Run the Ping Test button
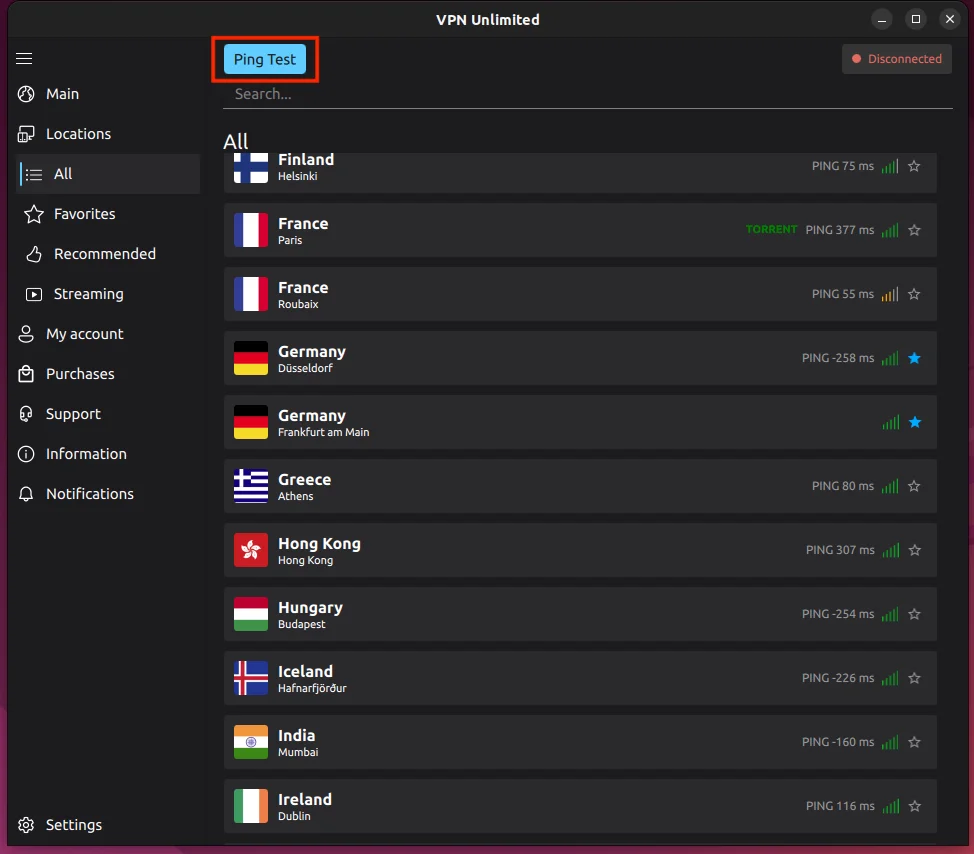 [x=265, y=59]
